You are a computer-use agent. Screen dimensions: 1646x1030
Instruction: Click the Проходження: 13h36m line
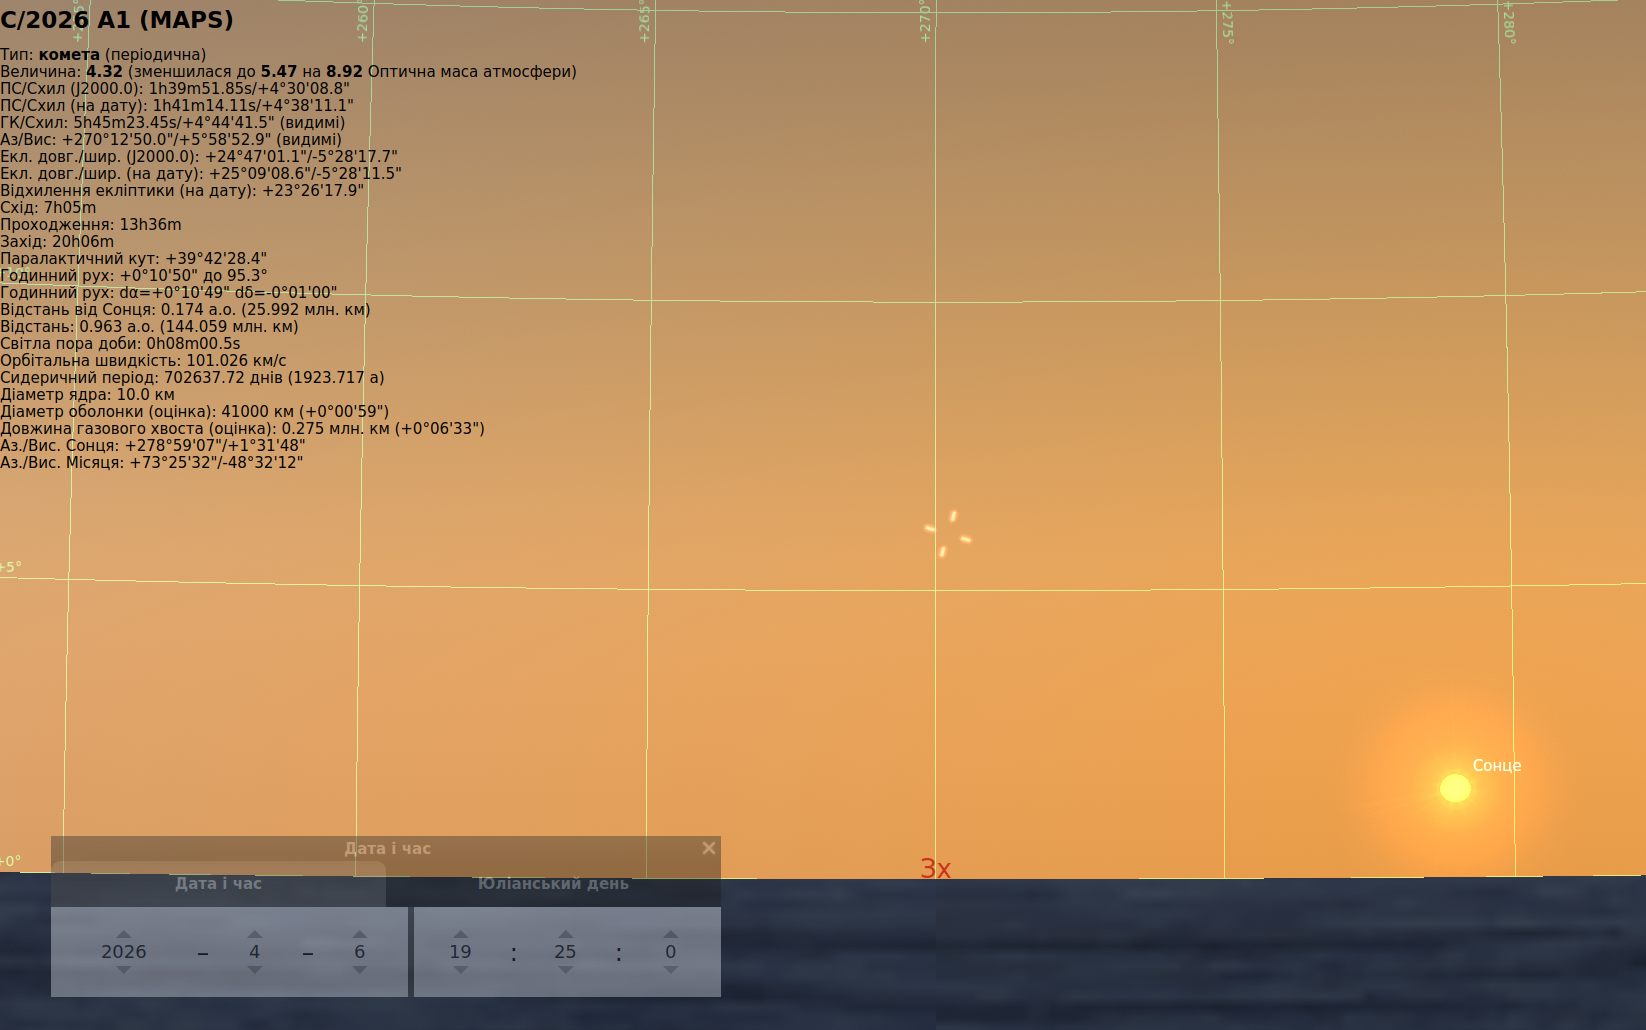pyautogui.click(x=91, y=225)
